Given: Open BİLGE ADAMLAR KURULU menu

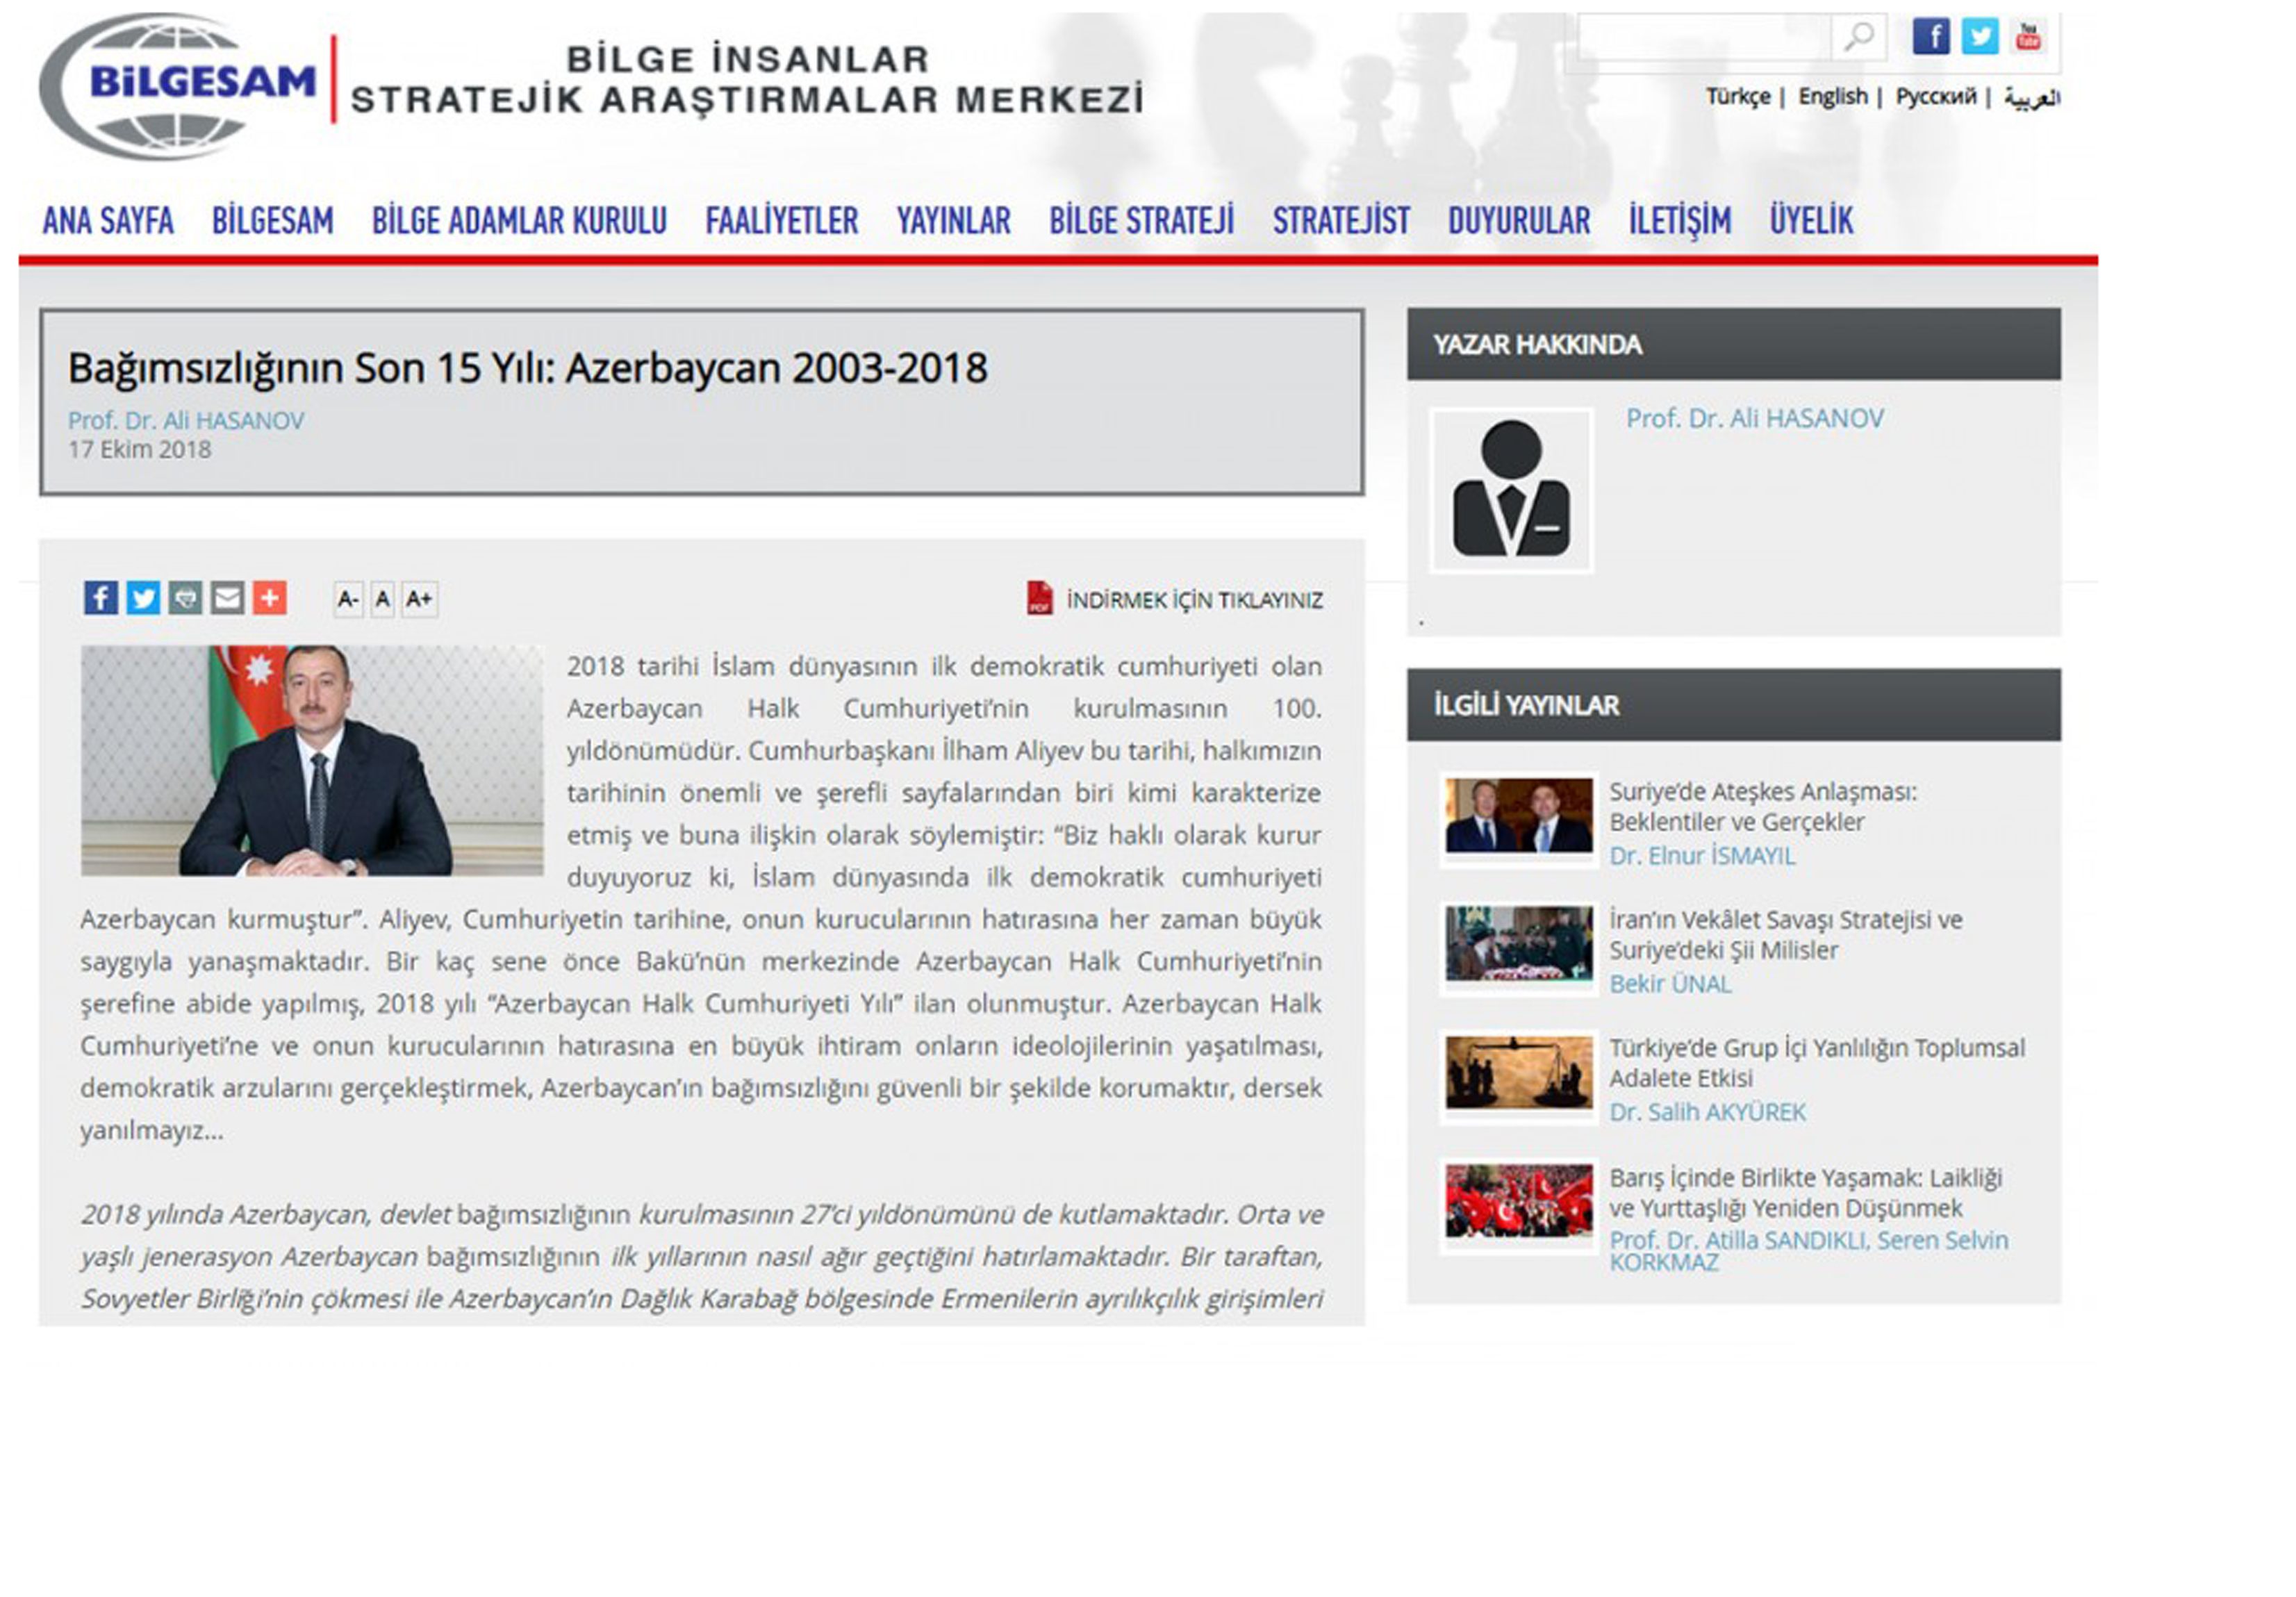Looking at the screenshot, I should point(519,220).
